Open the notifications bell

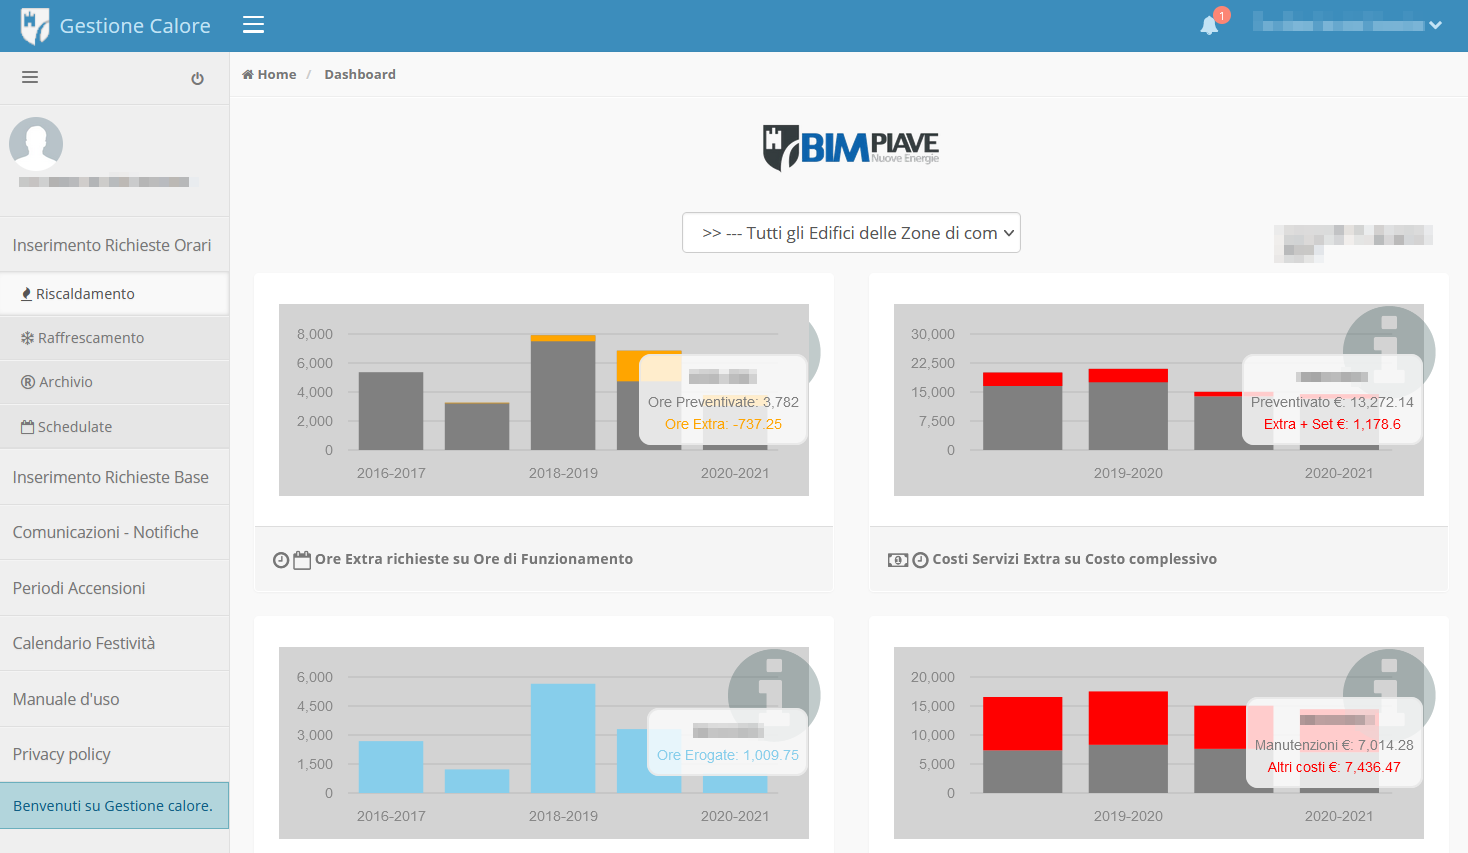pyautogui.click(x=1209, y=26)
